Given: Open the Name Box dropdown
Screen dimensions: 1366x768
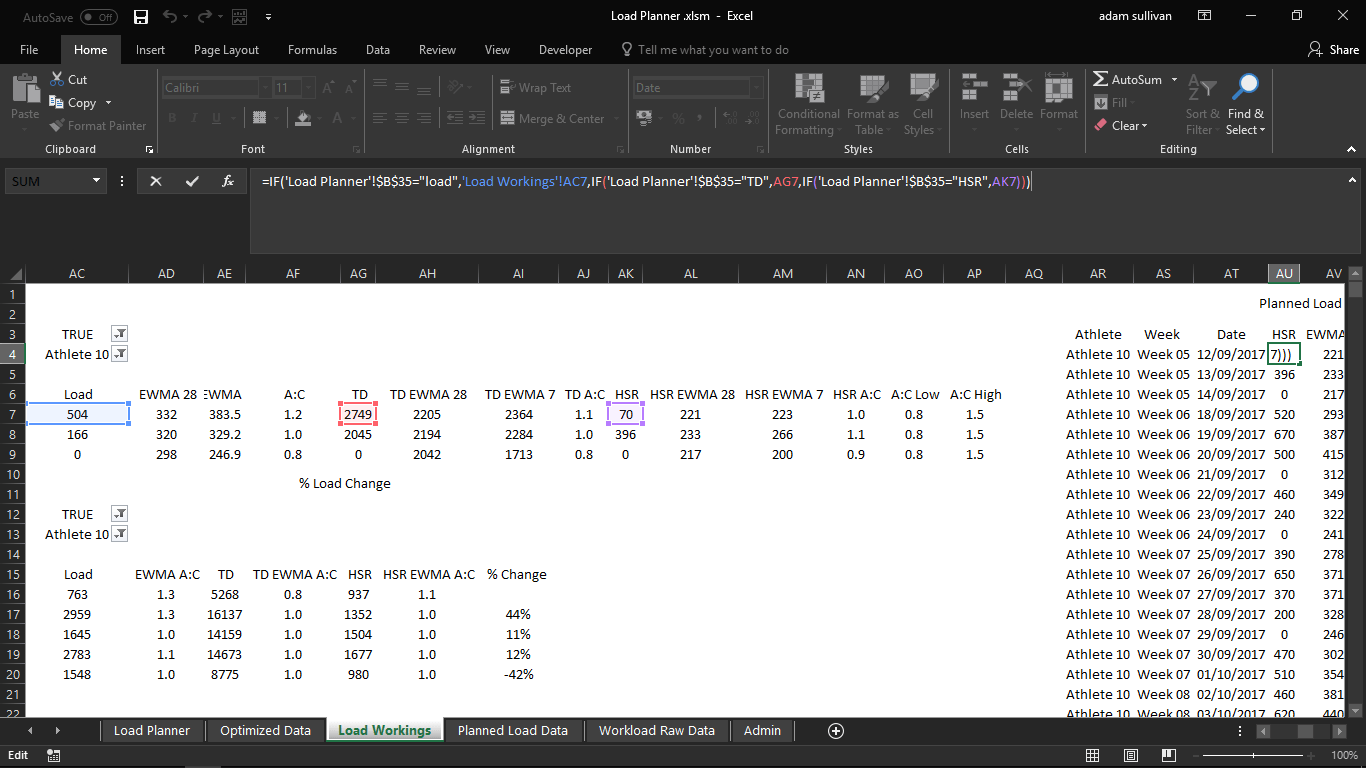Looking at the screenshot, I should point(95,180).
